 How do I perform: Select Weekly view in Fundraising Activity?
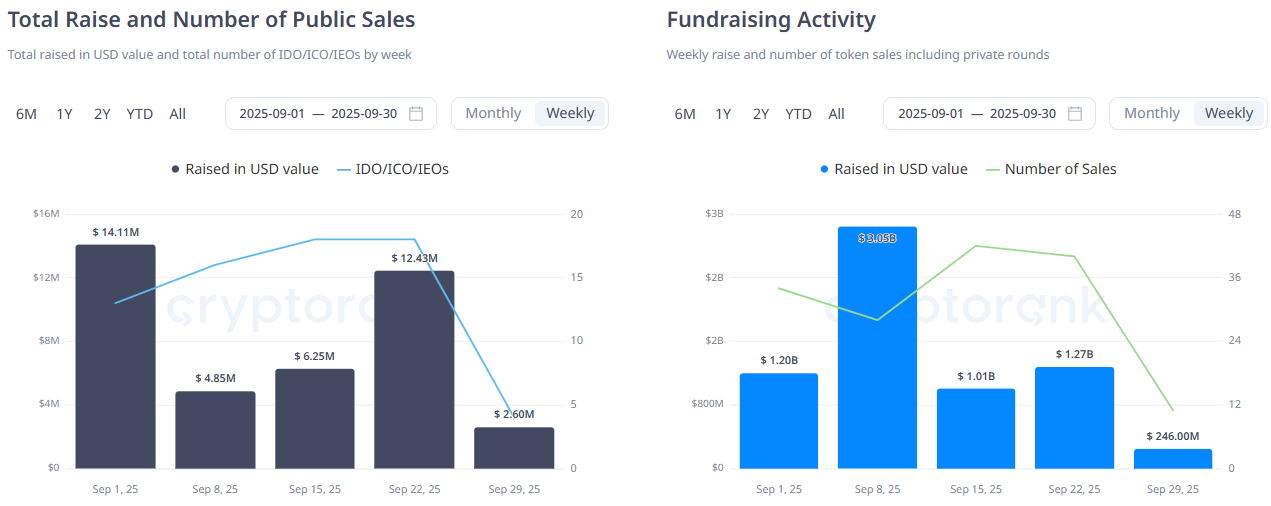coord(1228,114)
